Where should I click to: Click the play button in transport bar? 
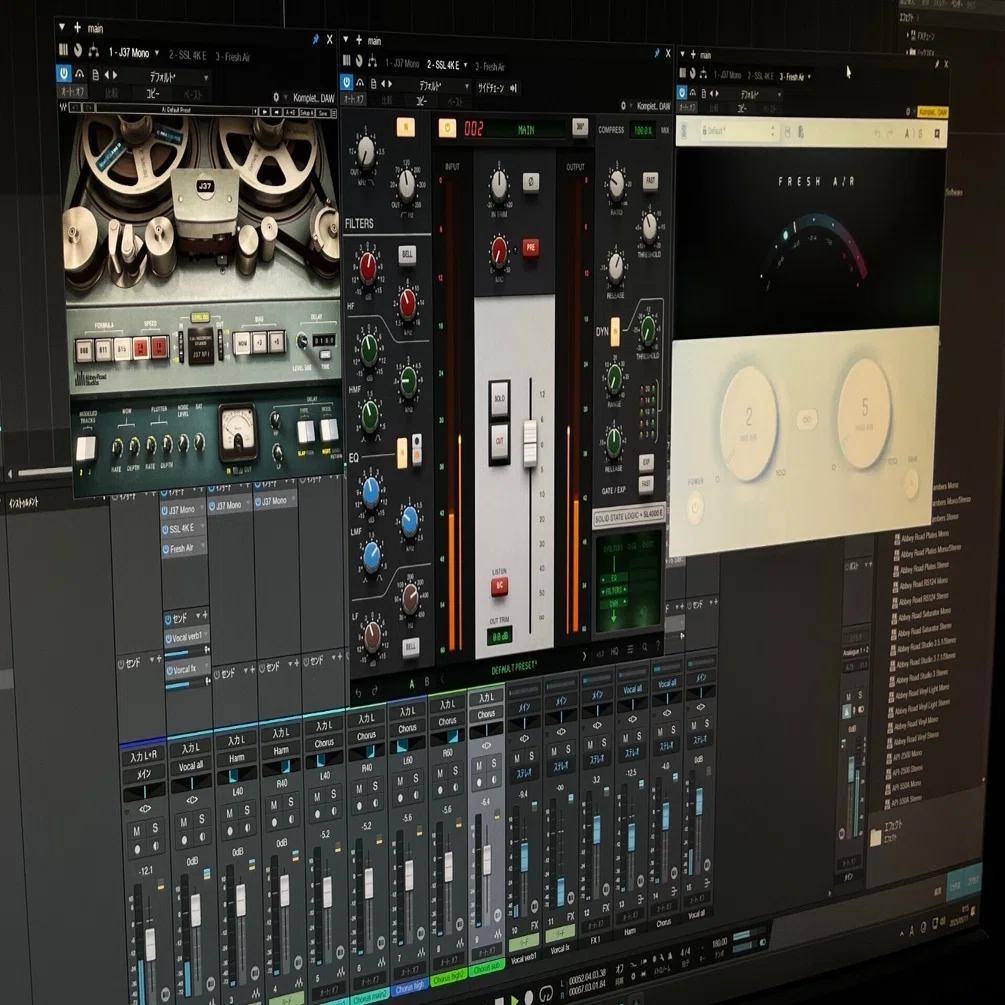pyautogui.click(x=514, y=999)
